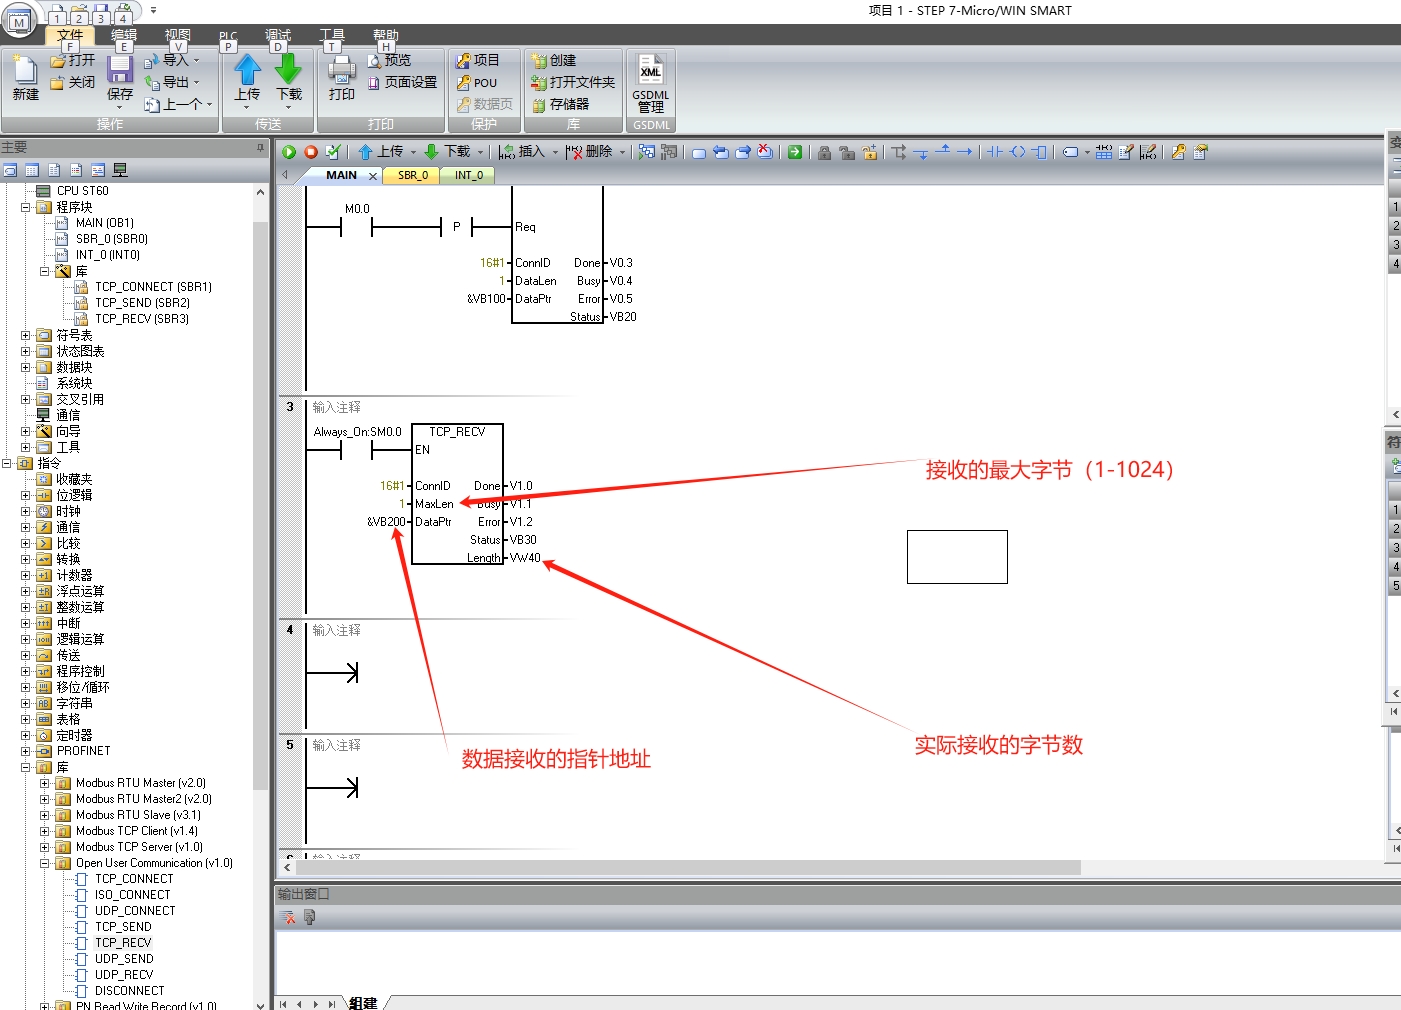The height and width of the screenshot is (1010, 1401).
Task: Open the 导入 (Import) dropdown
Action: click(175, 60)
